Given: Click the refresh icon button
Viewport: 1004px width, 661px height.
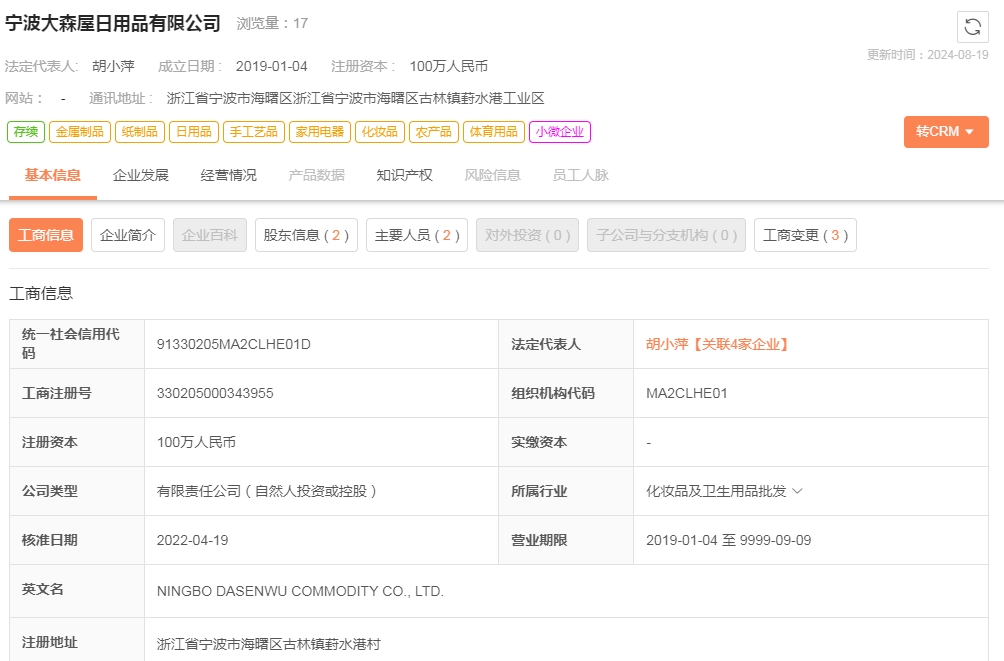Looking at the screenshot, I should 973,27.
